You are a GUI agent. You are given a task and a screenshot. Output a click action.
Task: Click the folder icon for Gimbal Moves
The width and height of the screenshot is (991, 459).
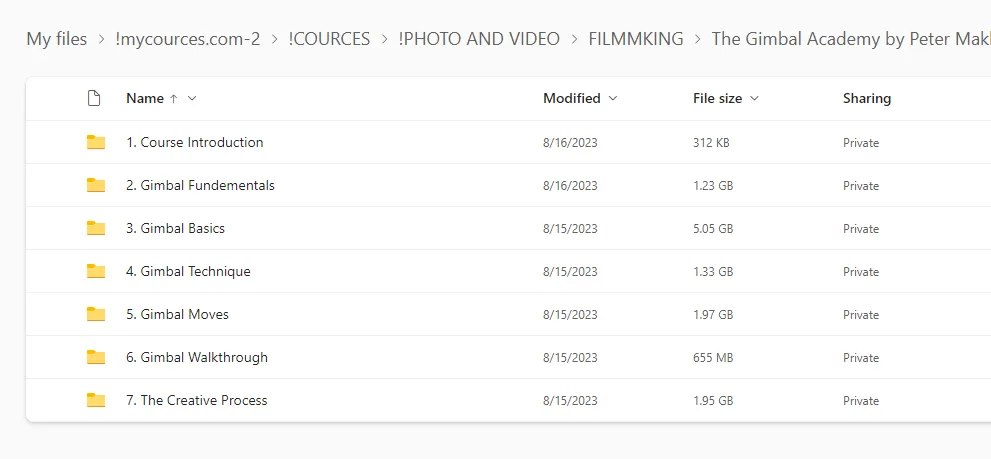tap(96, 314)
